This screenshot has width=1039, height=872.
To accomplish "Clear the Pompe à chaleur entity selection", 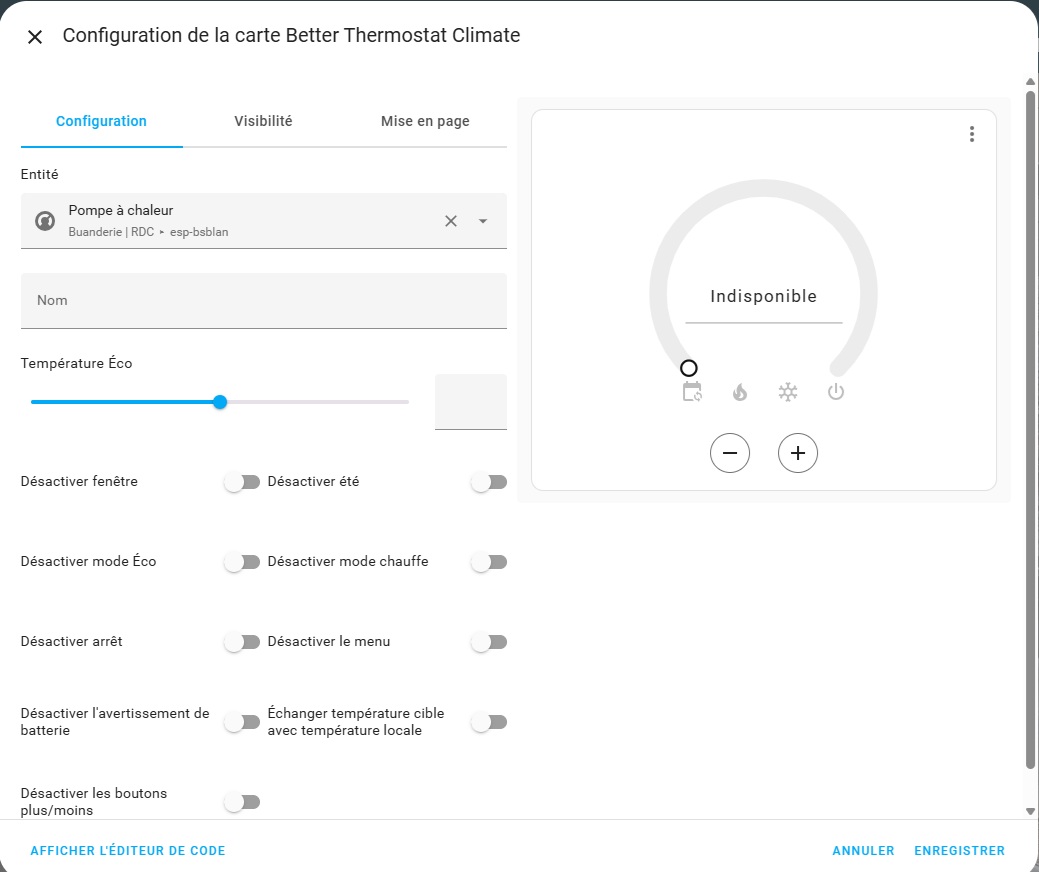I will 451,221.
